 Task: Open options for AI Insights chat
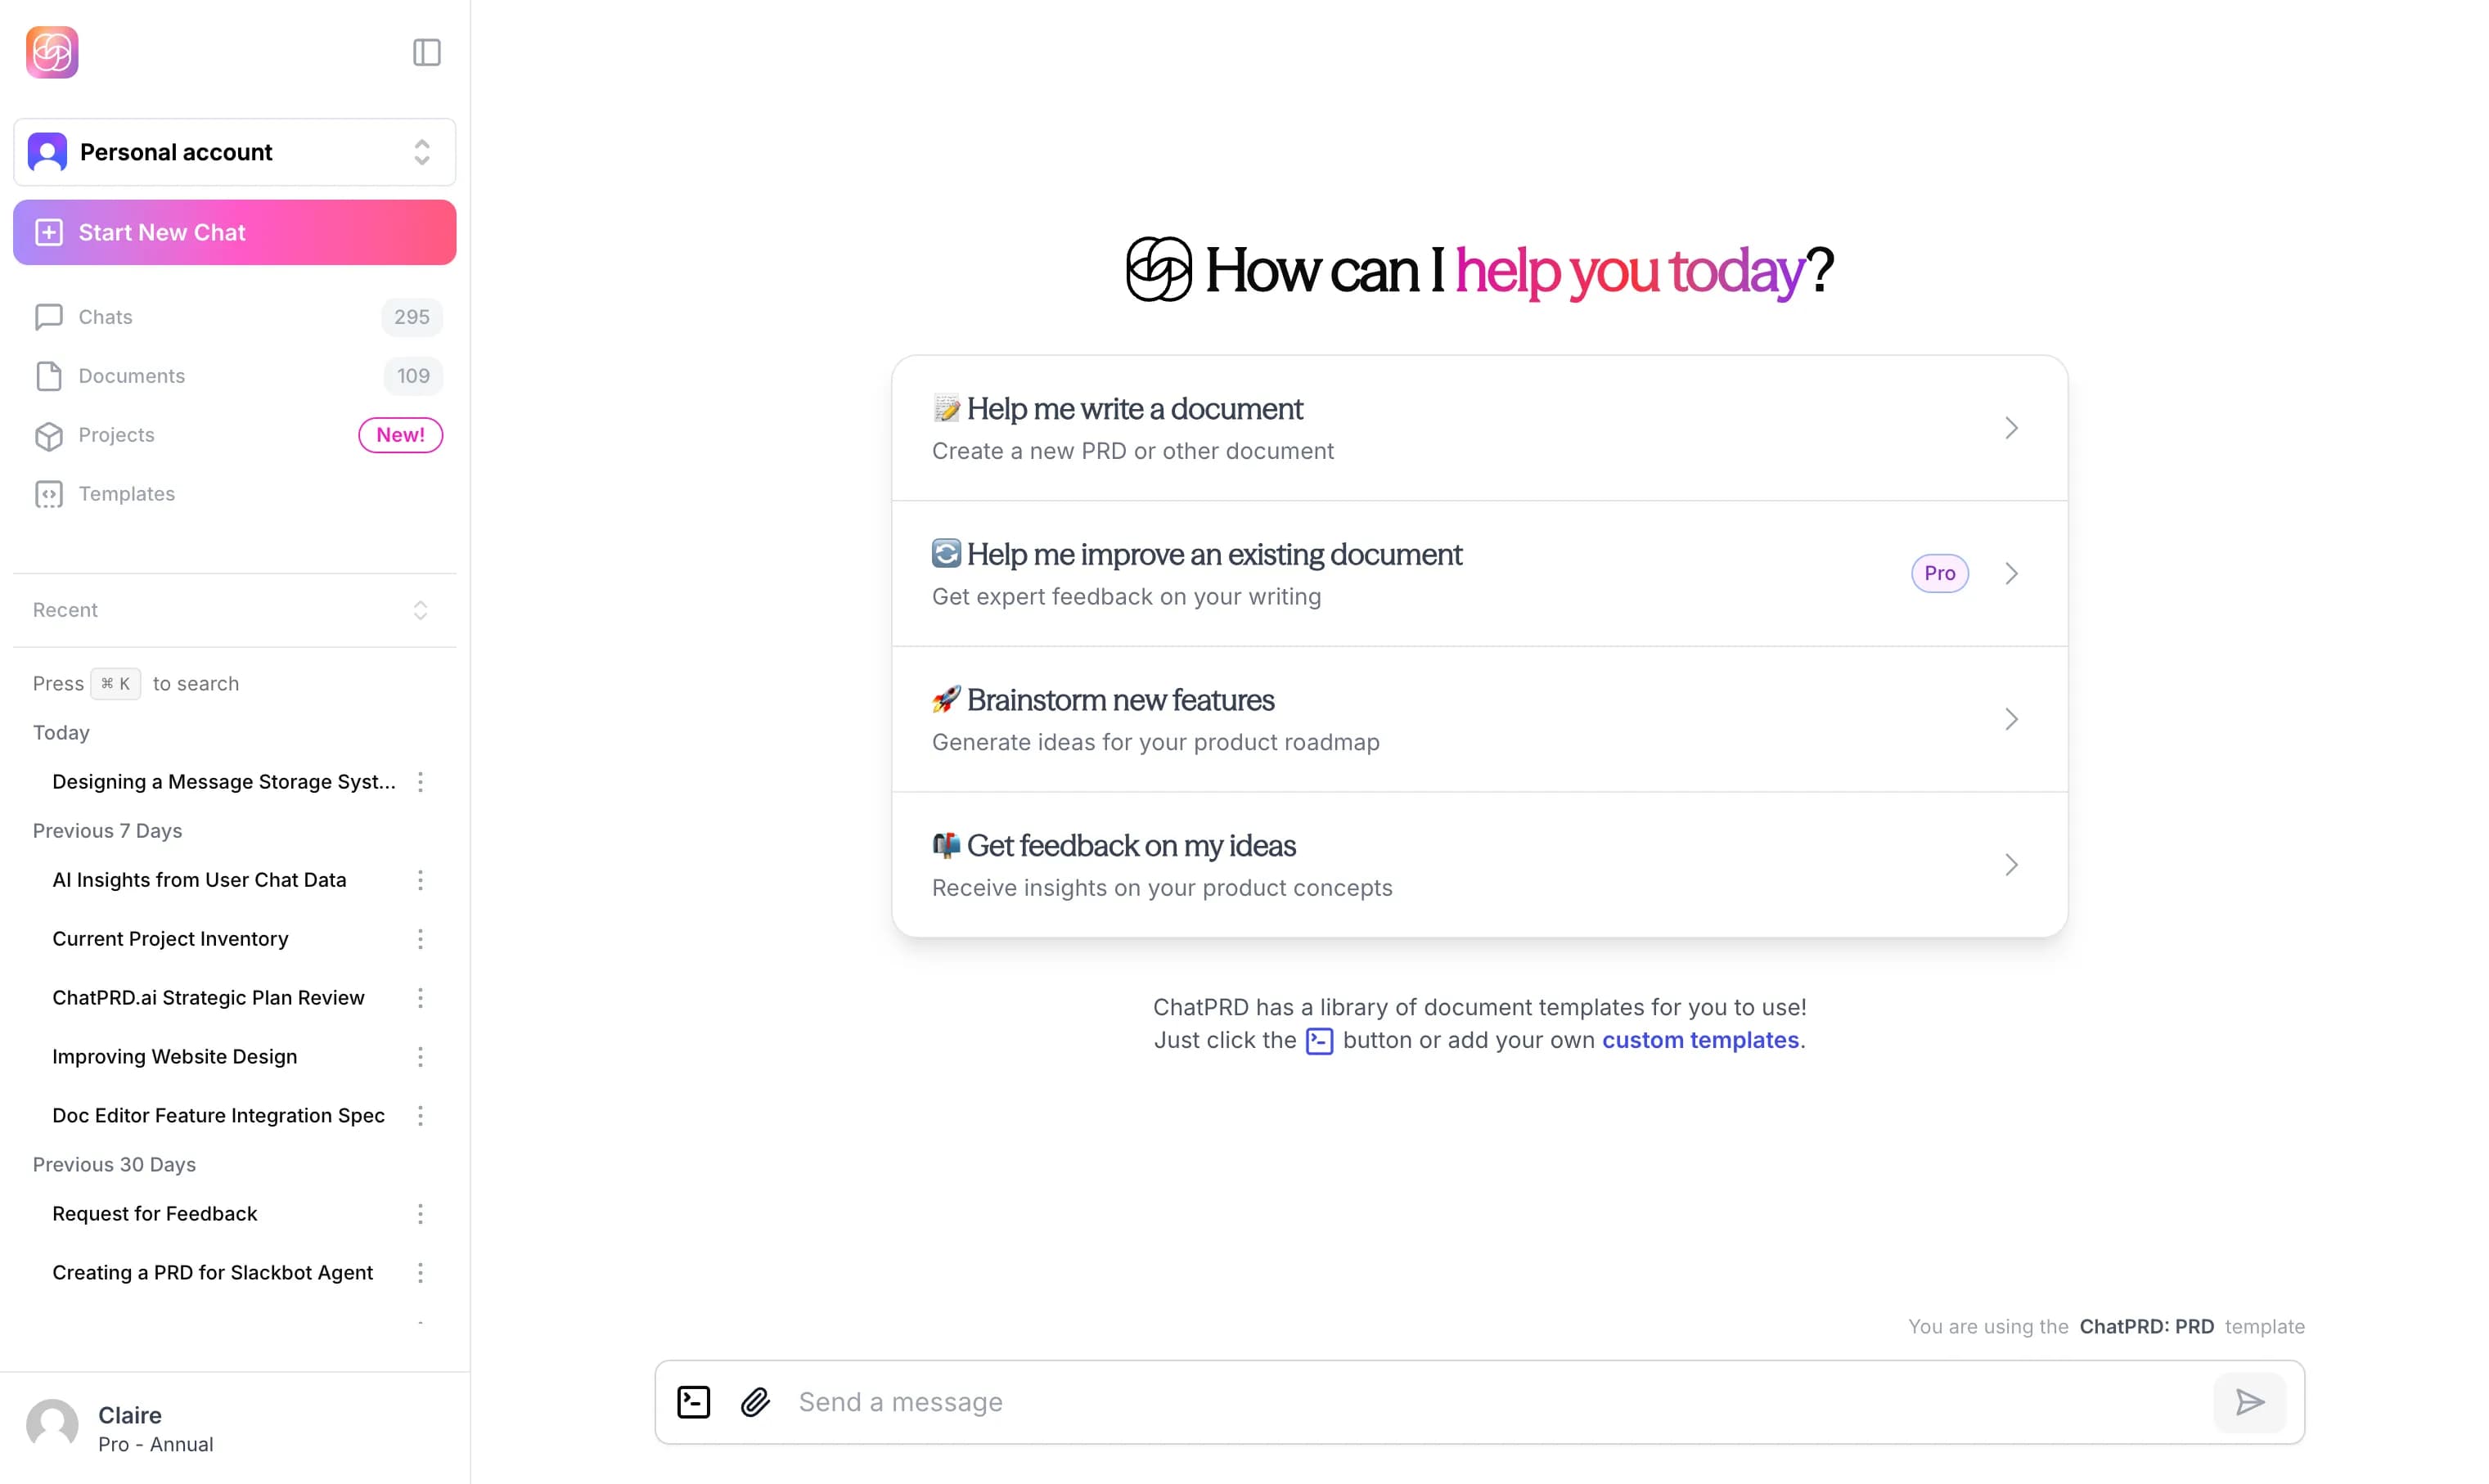[x=420, y=880]
